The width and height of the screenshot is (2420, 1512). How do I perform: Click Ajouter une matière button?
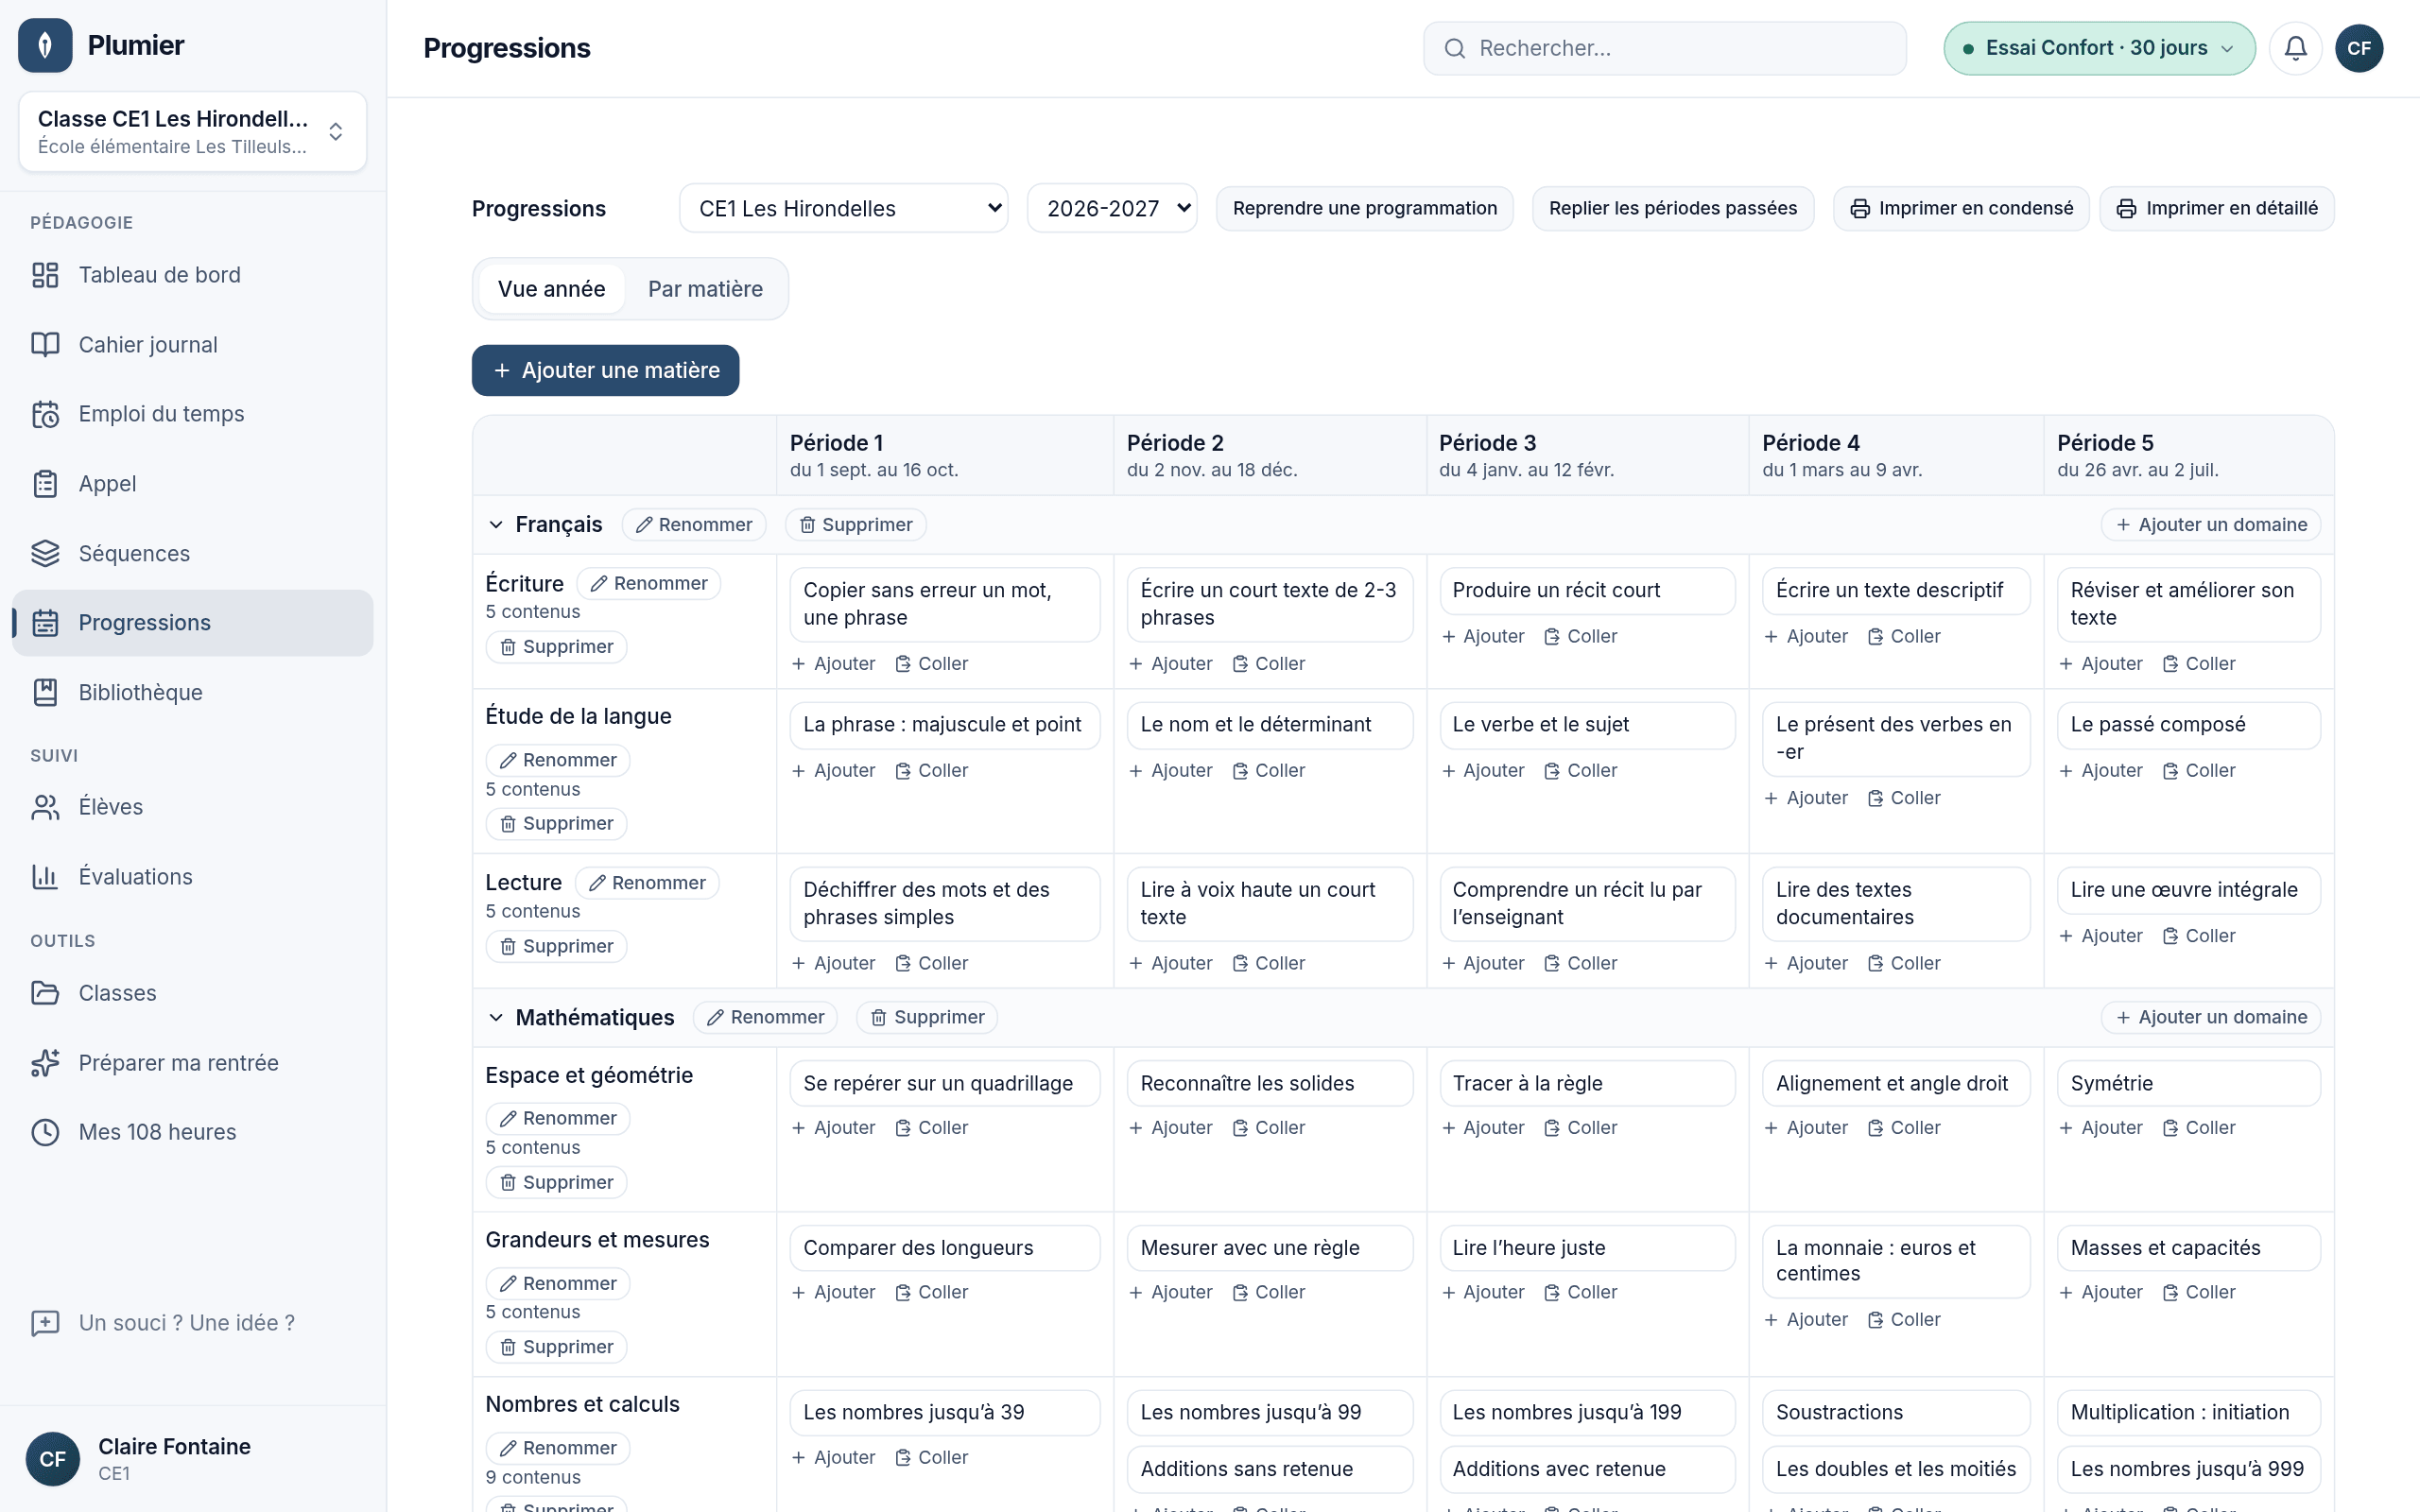tap(605, 370)
